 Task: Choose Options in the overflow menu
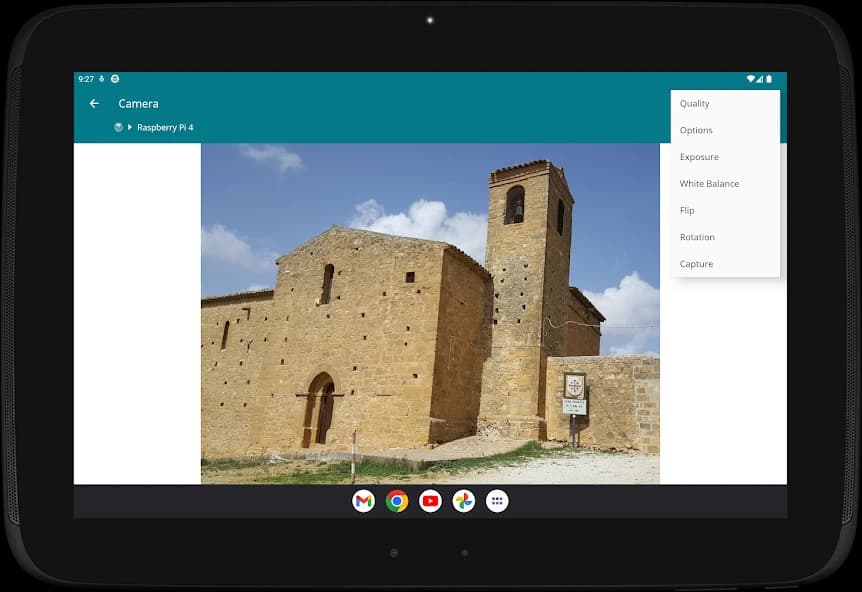[x=696, y=130]
